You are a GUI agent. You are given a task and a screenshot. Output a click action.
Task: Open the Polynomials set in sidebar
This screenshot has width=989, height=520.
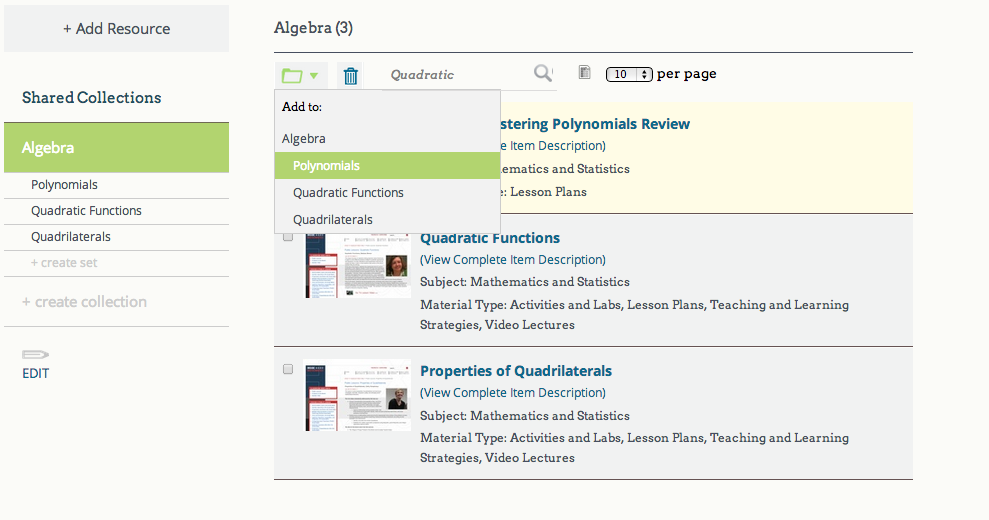(x=64, y=185)
